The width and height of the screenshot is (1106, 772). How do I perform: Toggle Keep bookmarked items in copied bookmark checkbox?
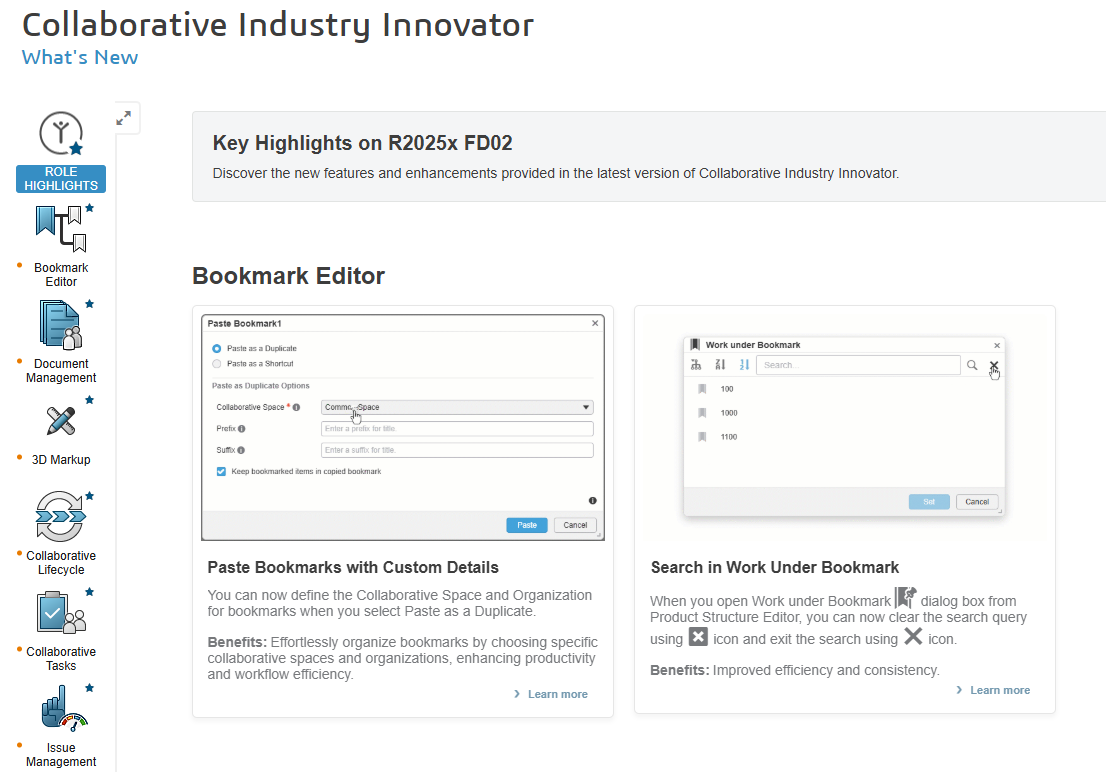click(x=221, y=471)
